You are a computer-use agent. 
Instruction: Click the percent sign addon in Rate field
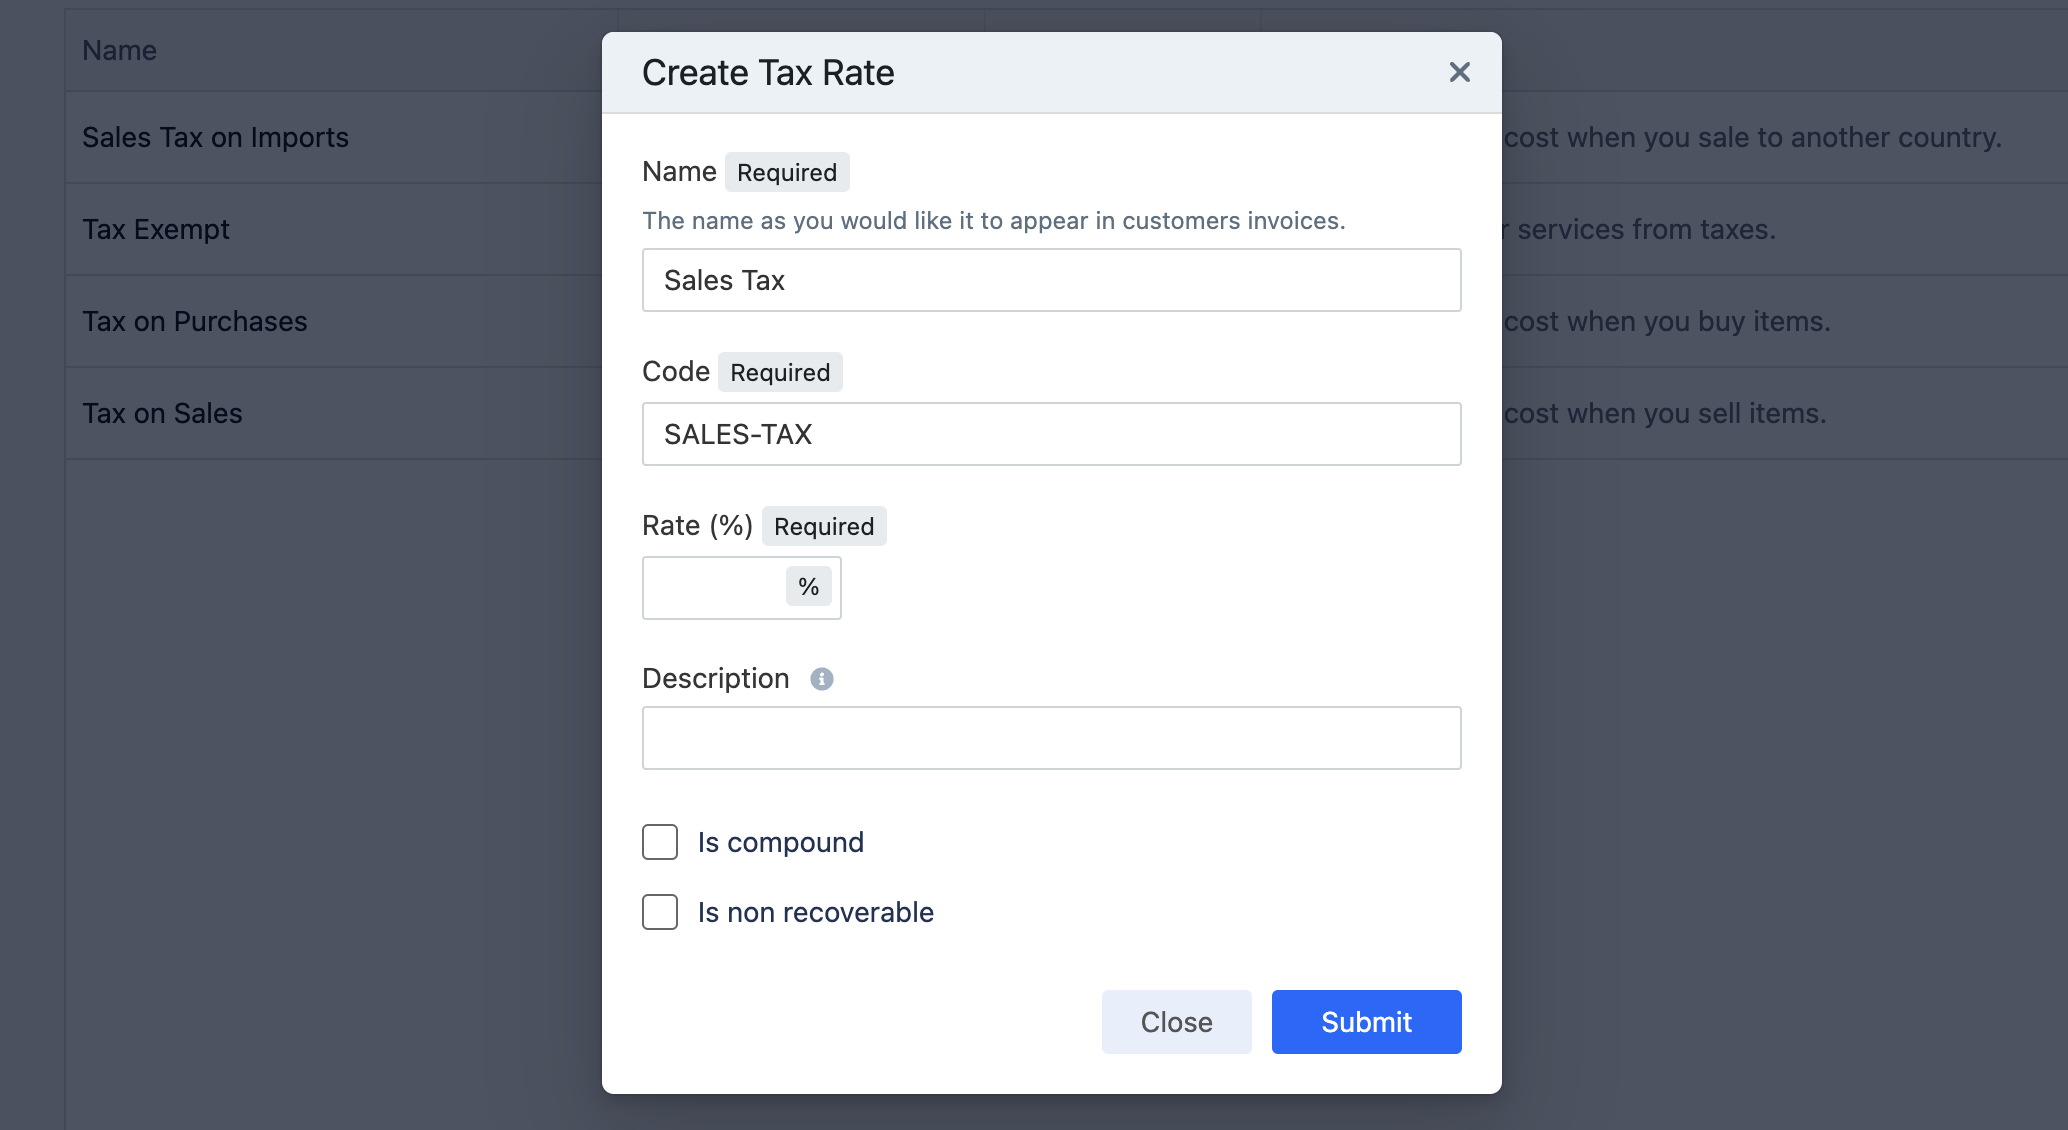[x=809, y=587]
